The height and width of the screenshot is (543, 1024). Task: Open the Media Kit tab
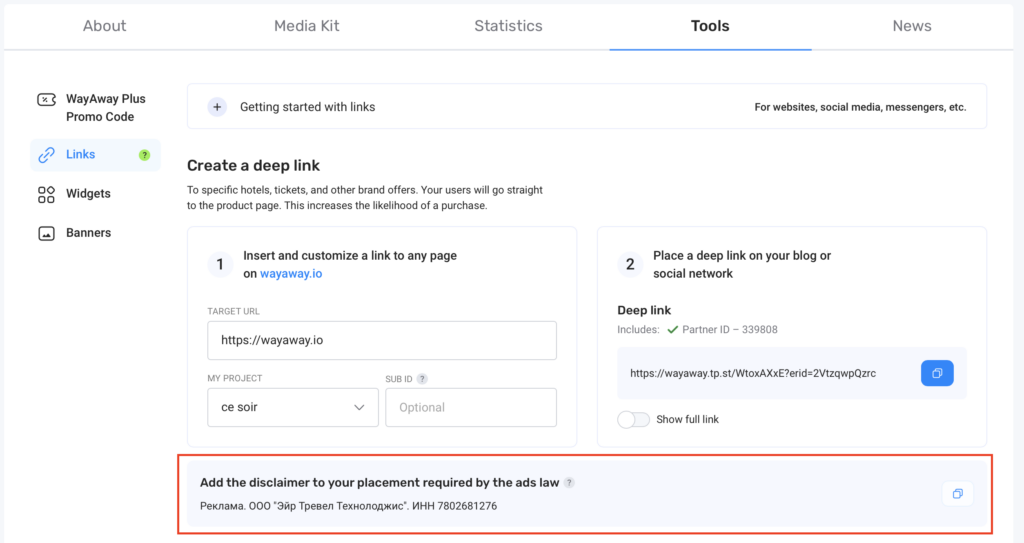tap(307, 26)
